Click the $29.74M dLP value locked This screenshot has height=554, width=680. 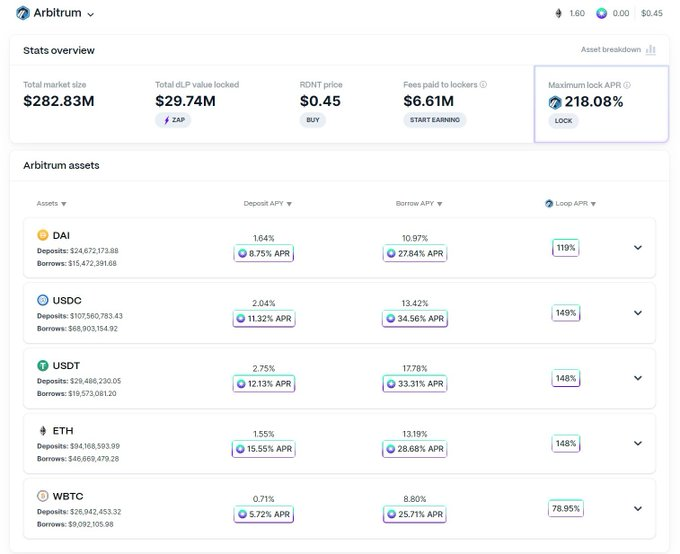pyautogui.click(x=186, y=101)
